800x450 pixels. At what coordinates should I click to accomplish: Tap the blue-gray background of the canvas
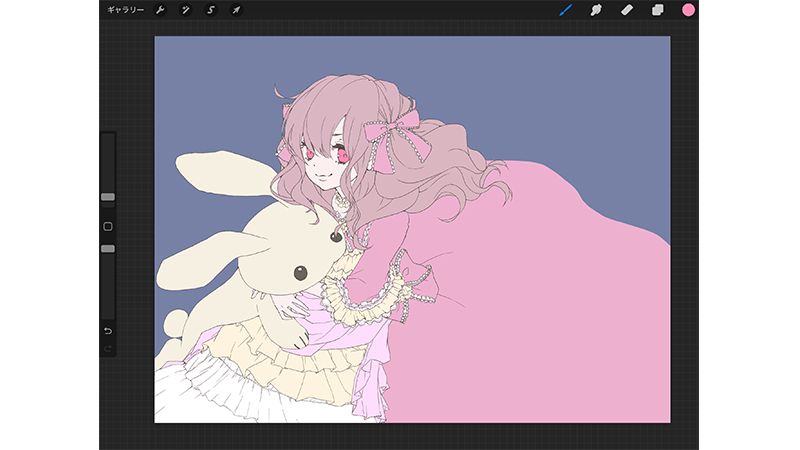coord(220,90)
